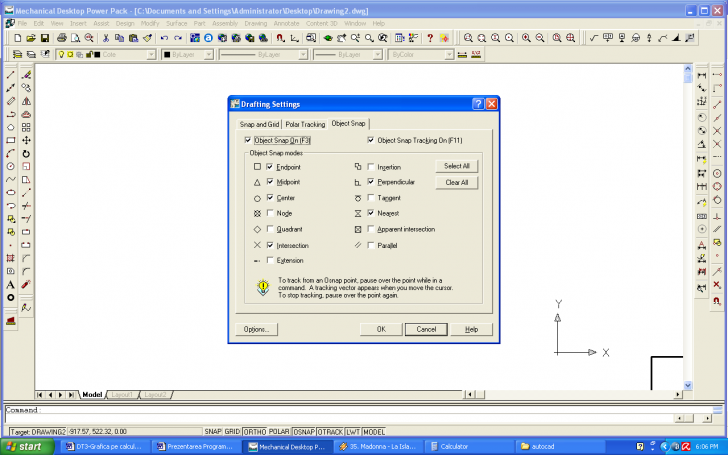This screenshot has height=455, width=728.
Task: Open the linetype ByLayer dropdown
Action: (x=303, y=55)
